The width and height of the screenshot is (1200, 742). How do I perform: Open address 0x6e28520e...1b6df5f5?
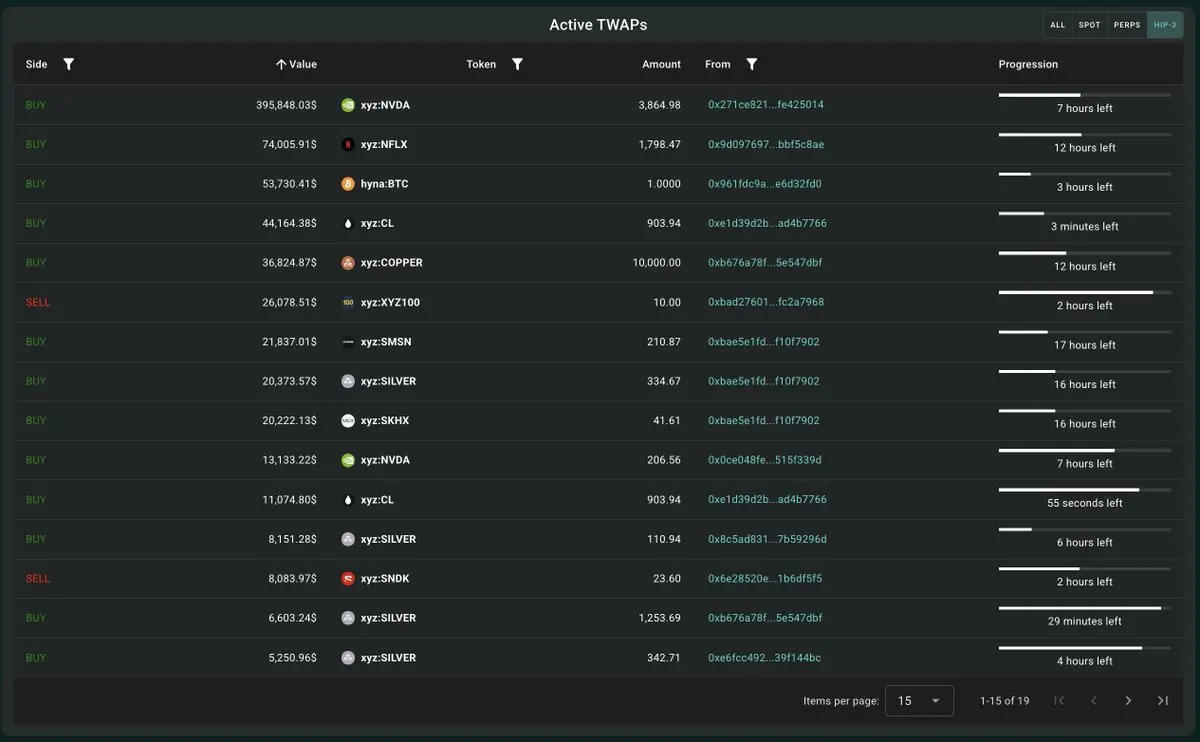coord(765,579)
